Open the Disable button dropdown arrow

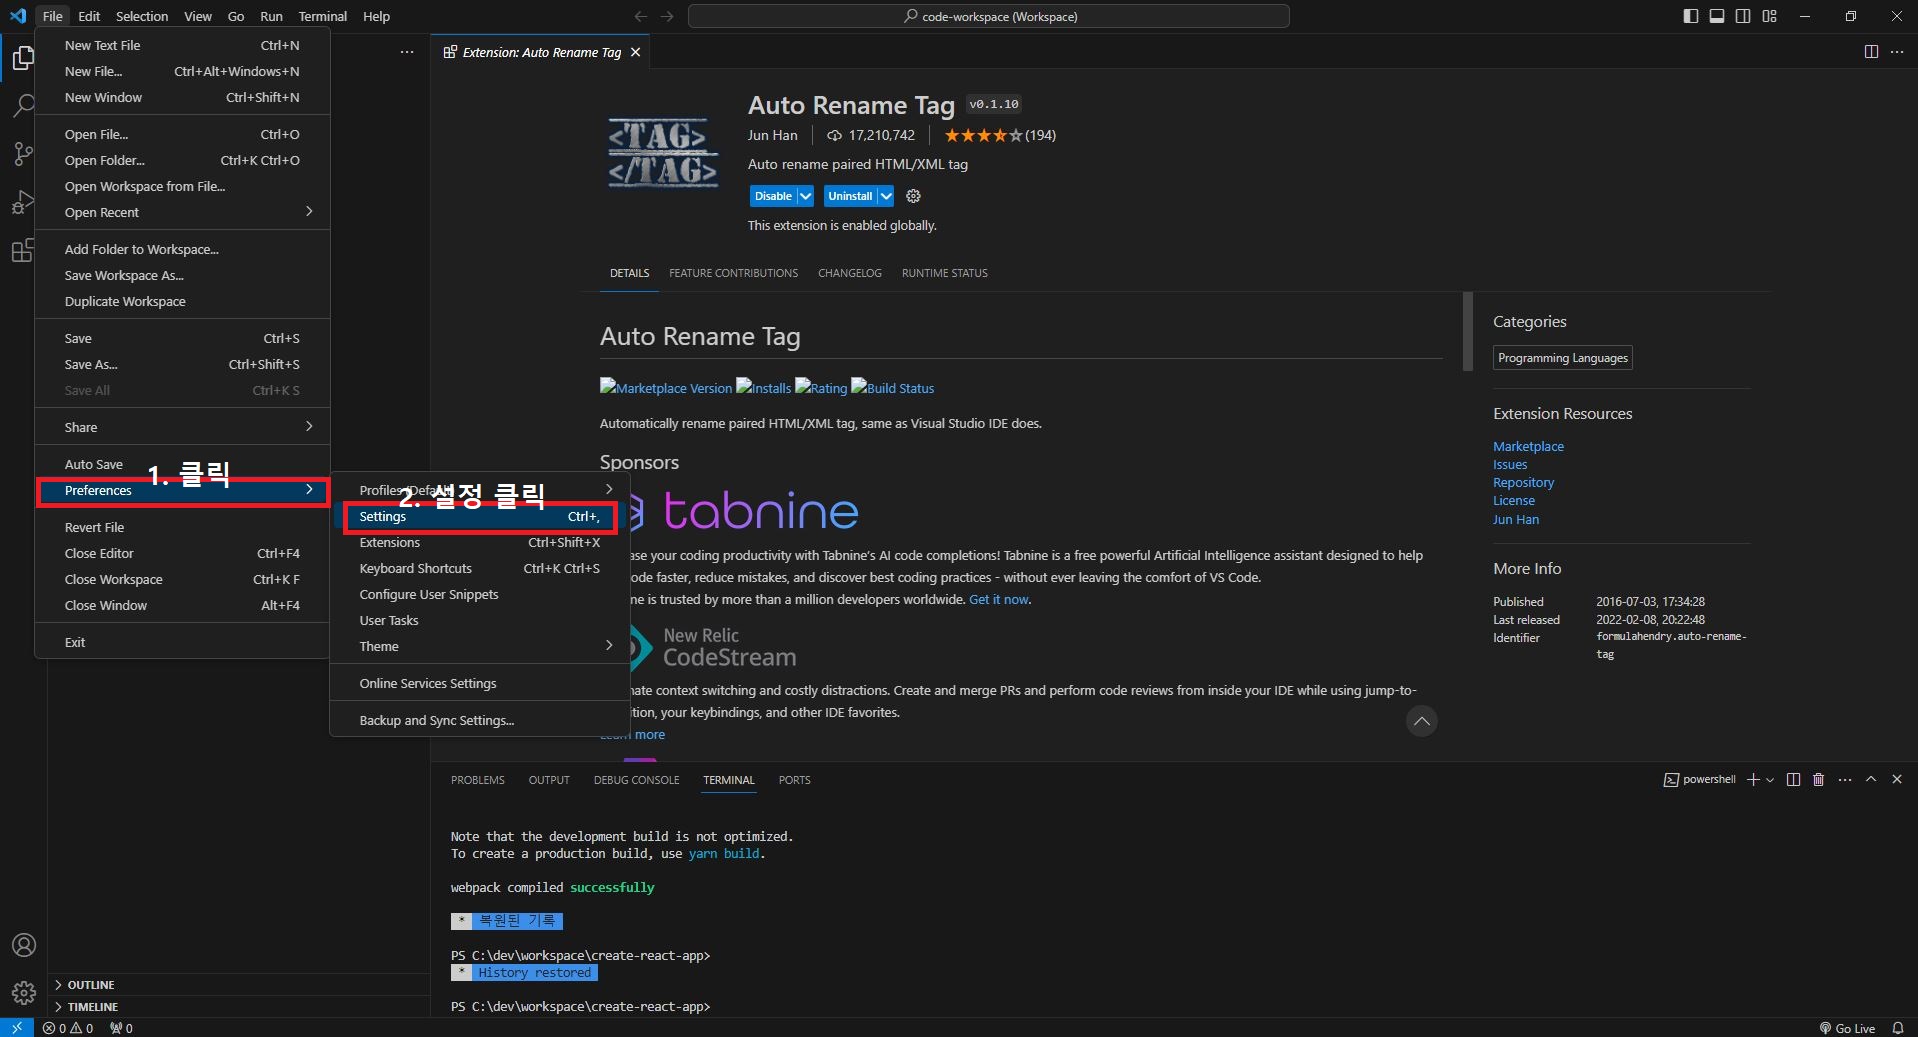pyautogui.click(x=805, y=196)
